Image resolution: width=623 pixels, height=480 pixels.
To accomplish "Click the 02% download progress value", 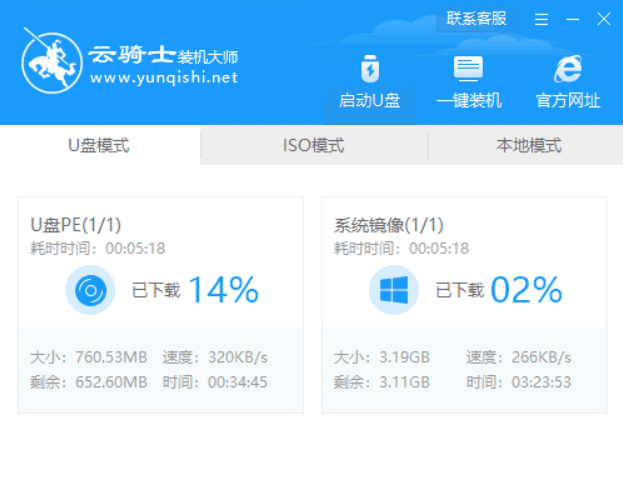I will 526,290.
